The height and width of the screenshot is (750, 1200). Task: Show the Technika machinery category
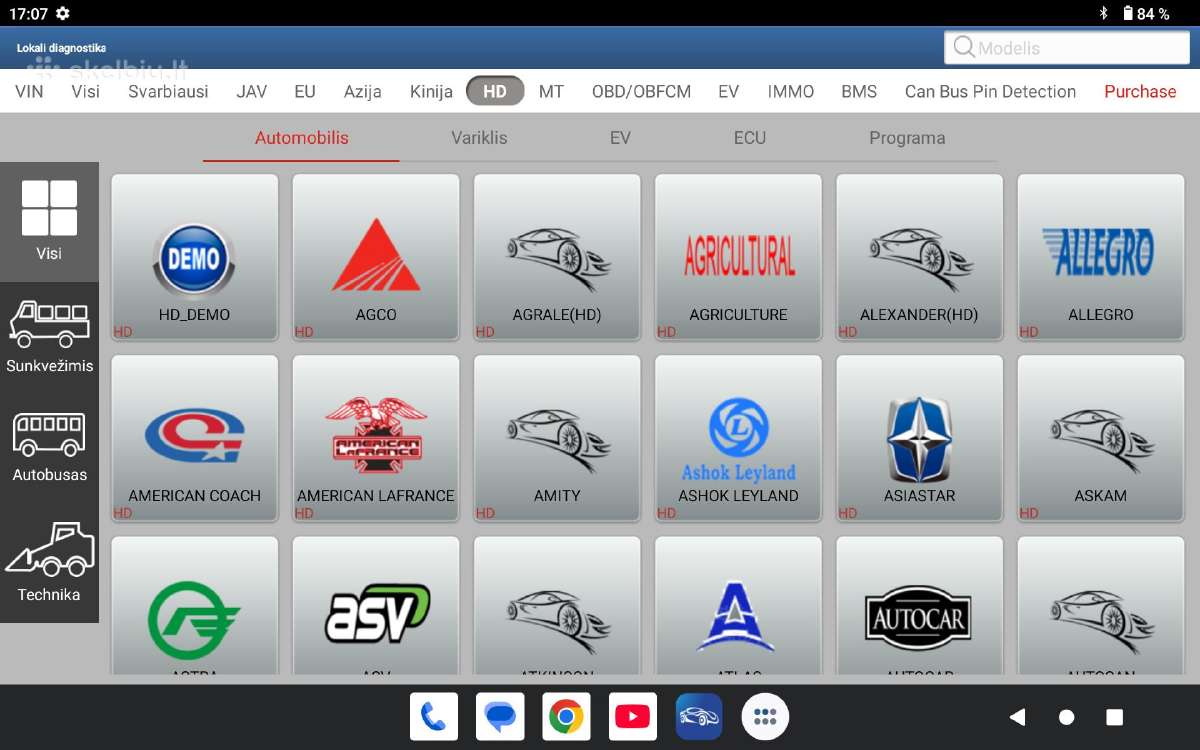49,562
